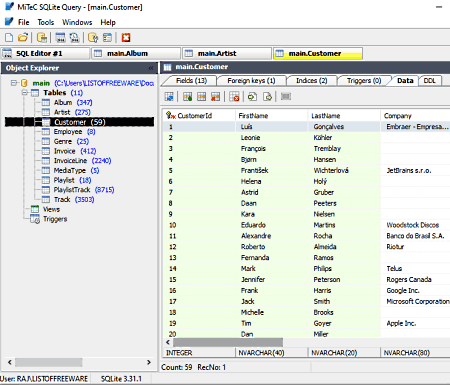
Task: Select the Views node in tree
Action: click(51, 209)
